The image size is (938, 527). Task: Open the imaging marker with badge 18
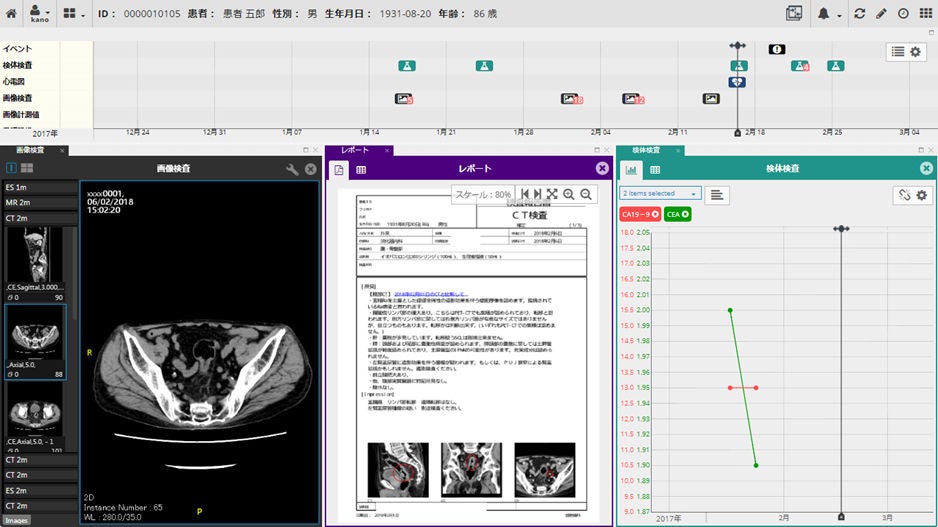pos(571,99)
